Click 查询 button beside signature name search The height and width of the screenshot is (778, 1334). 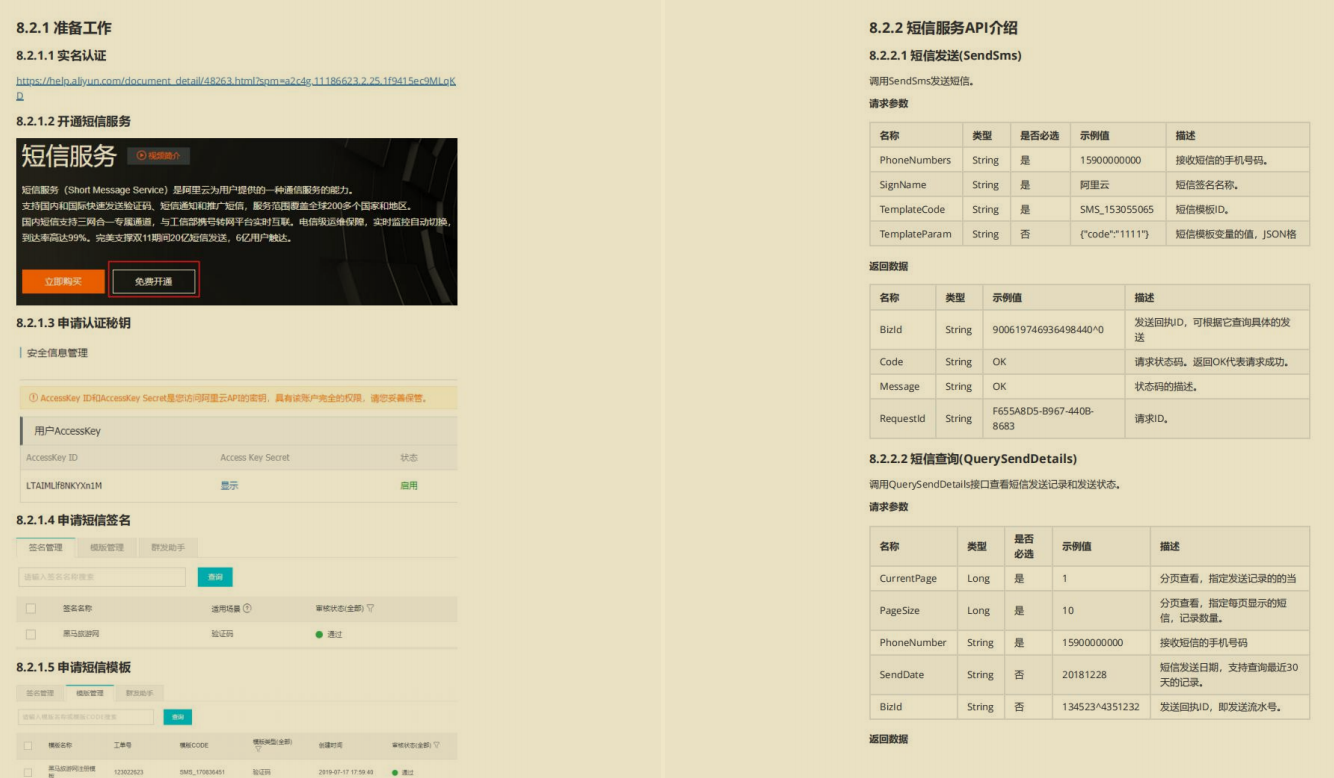(215, 577)
